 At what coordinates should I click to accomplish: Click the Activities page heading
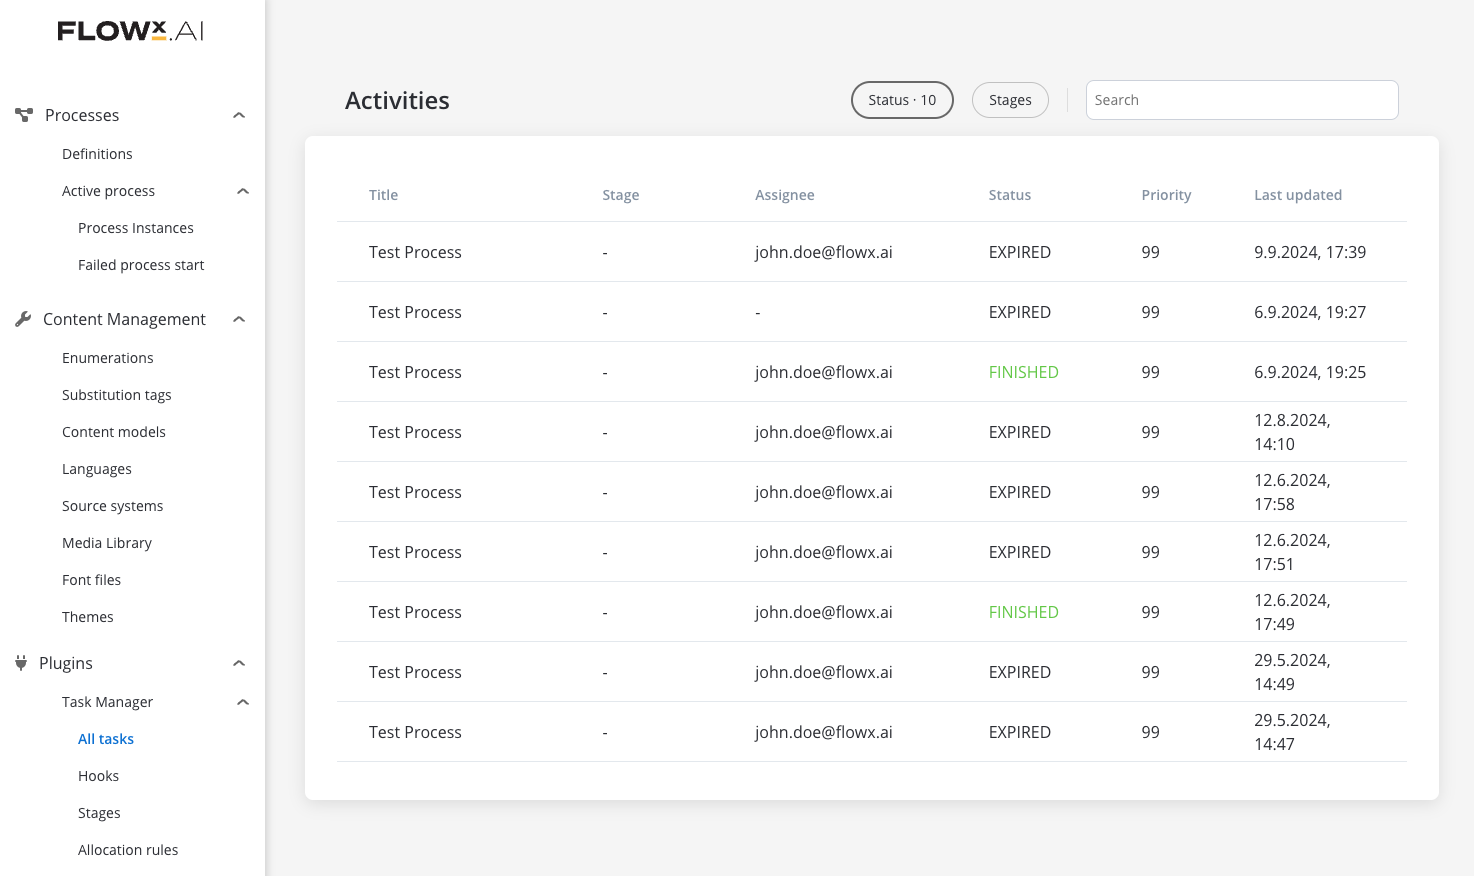coord(397,101)
